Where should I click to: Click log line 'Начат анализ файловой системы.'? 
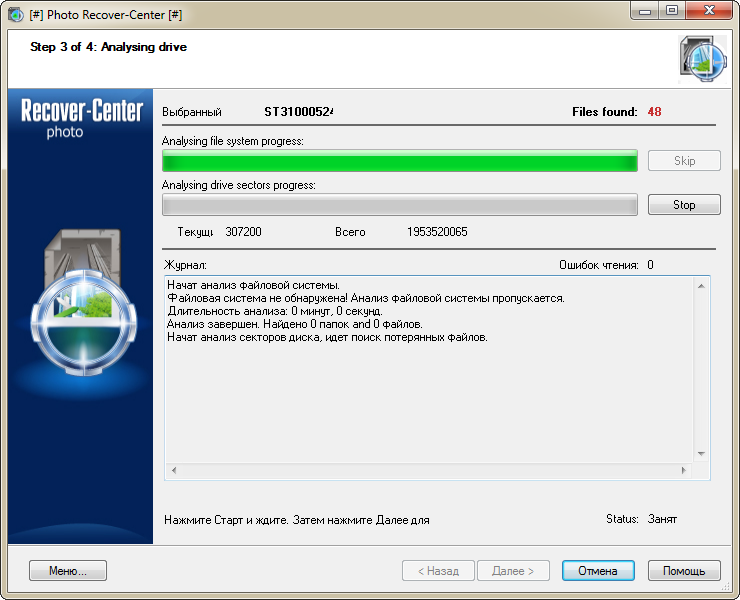click(253, 285)
